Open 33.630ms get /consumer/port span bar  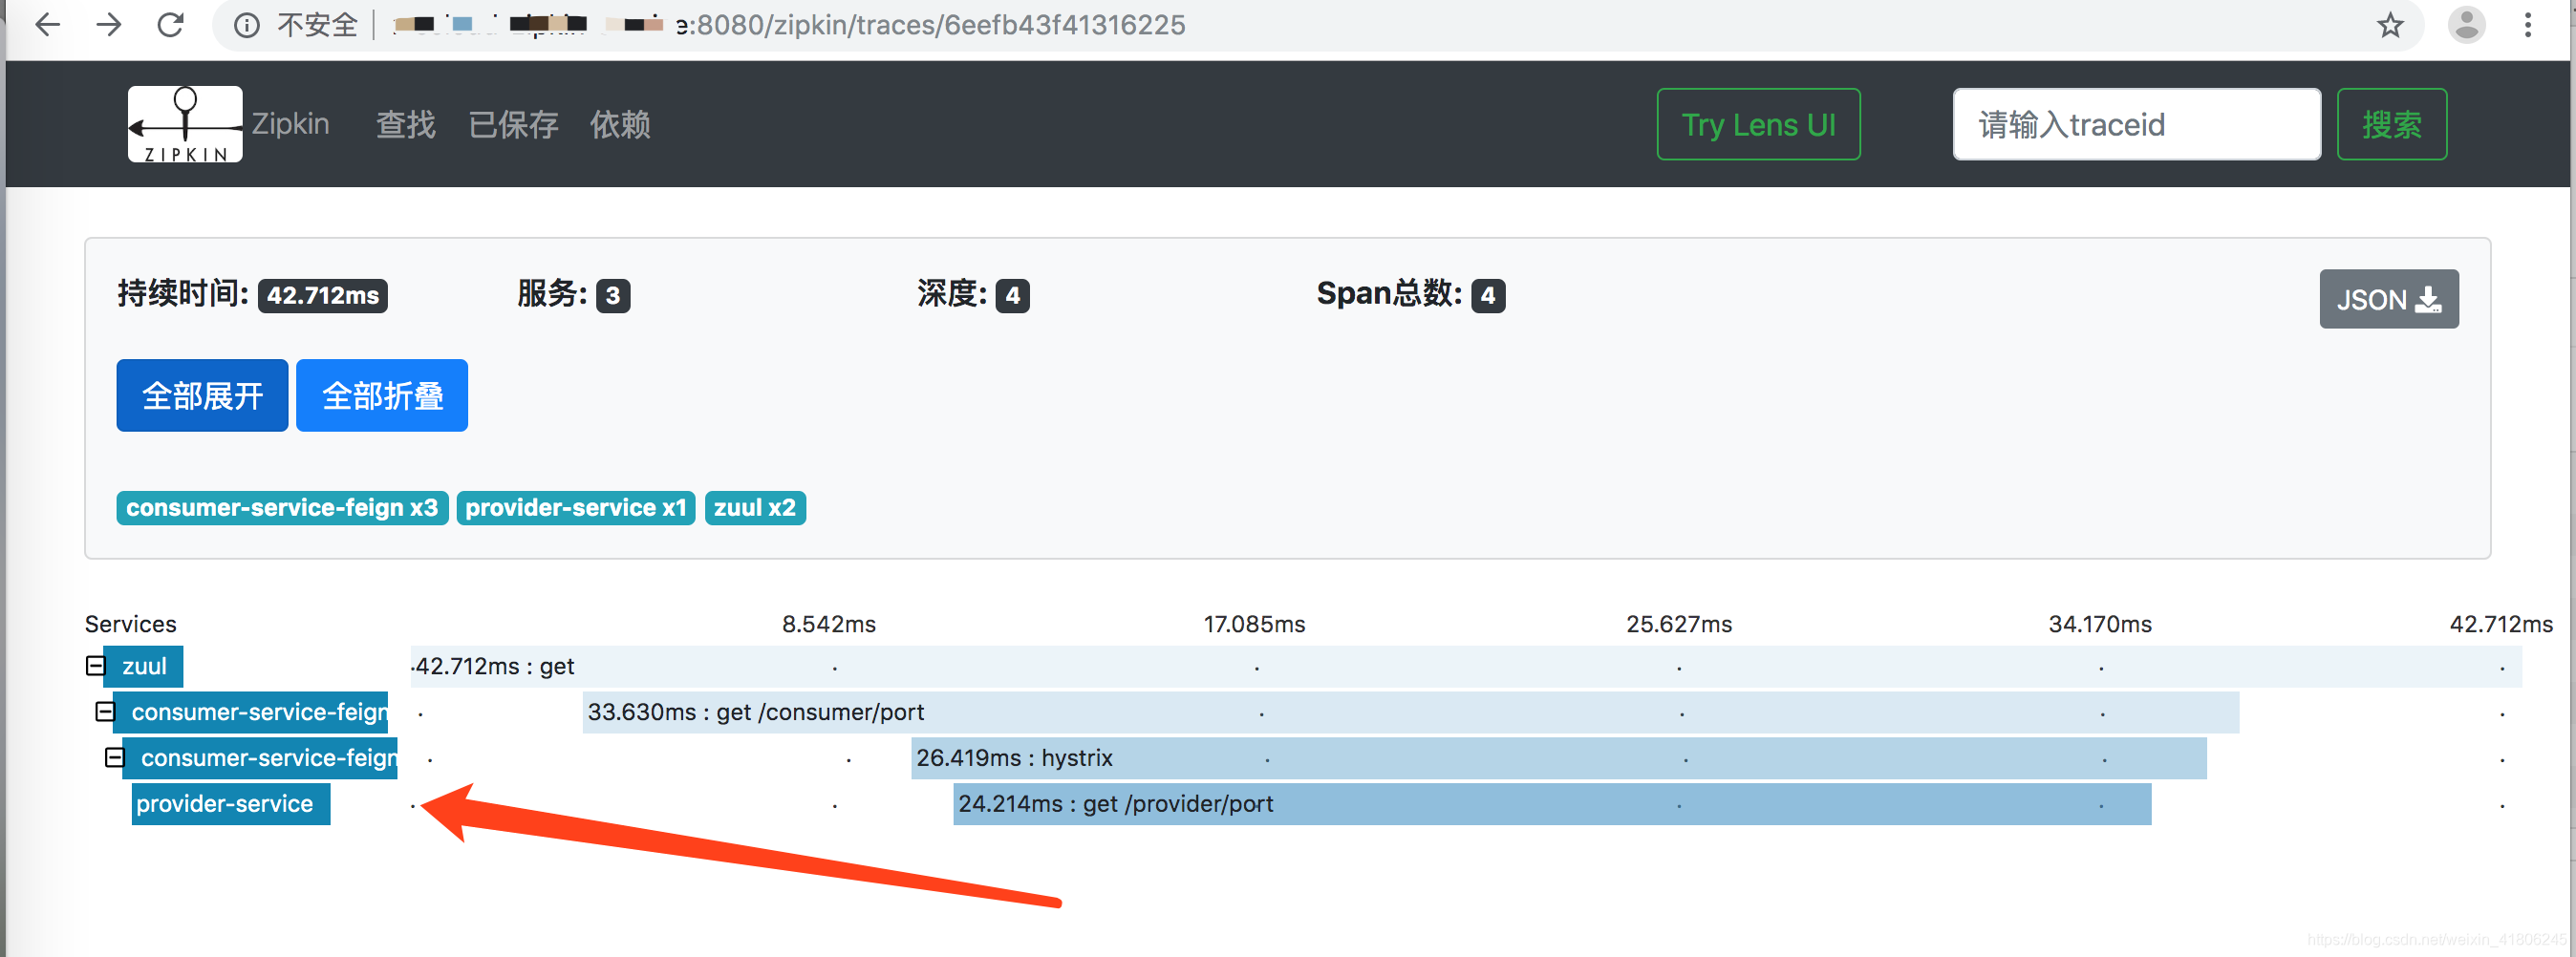pos(1411,713)
